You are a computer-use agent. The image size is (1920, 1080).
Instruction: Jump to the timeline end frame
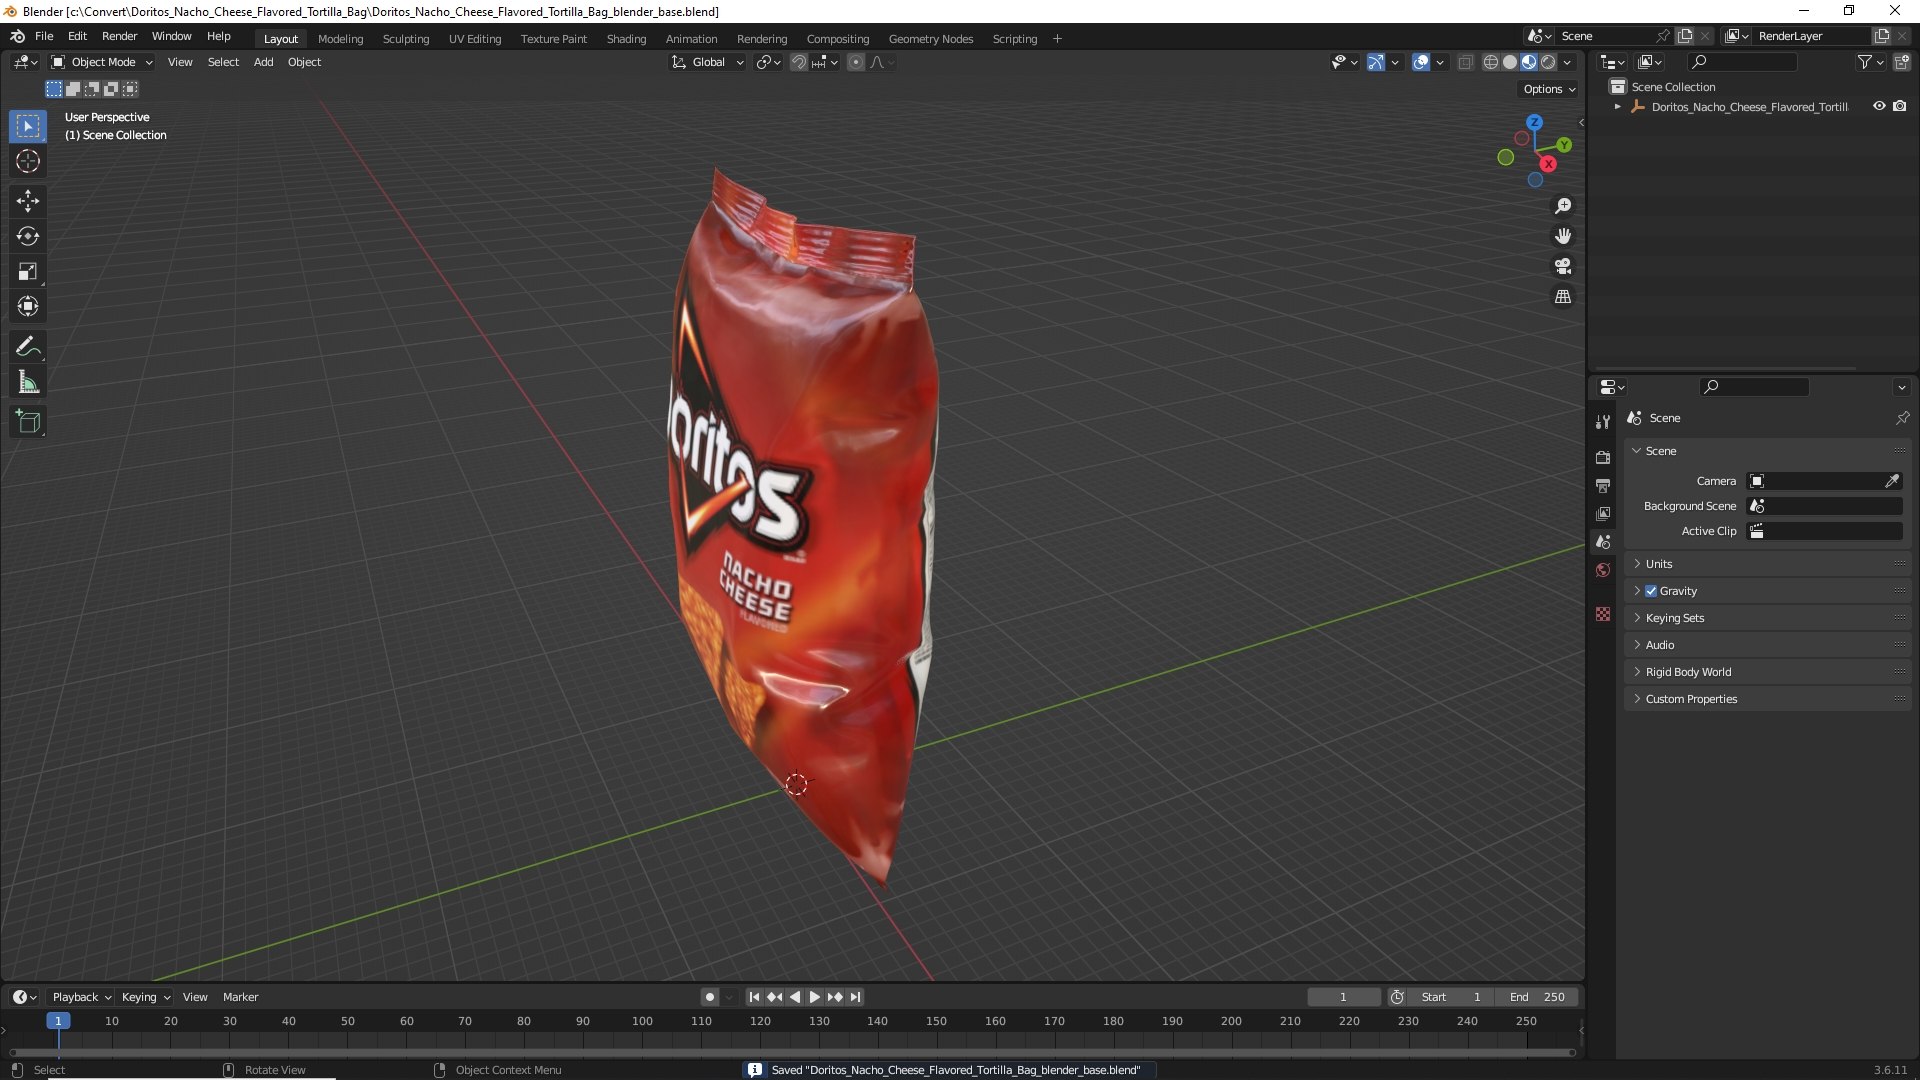coord(855,997)
